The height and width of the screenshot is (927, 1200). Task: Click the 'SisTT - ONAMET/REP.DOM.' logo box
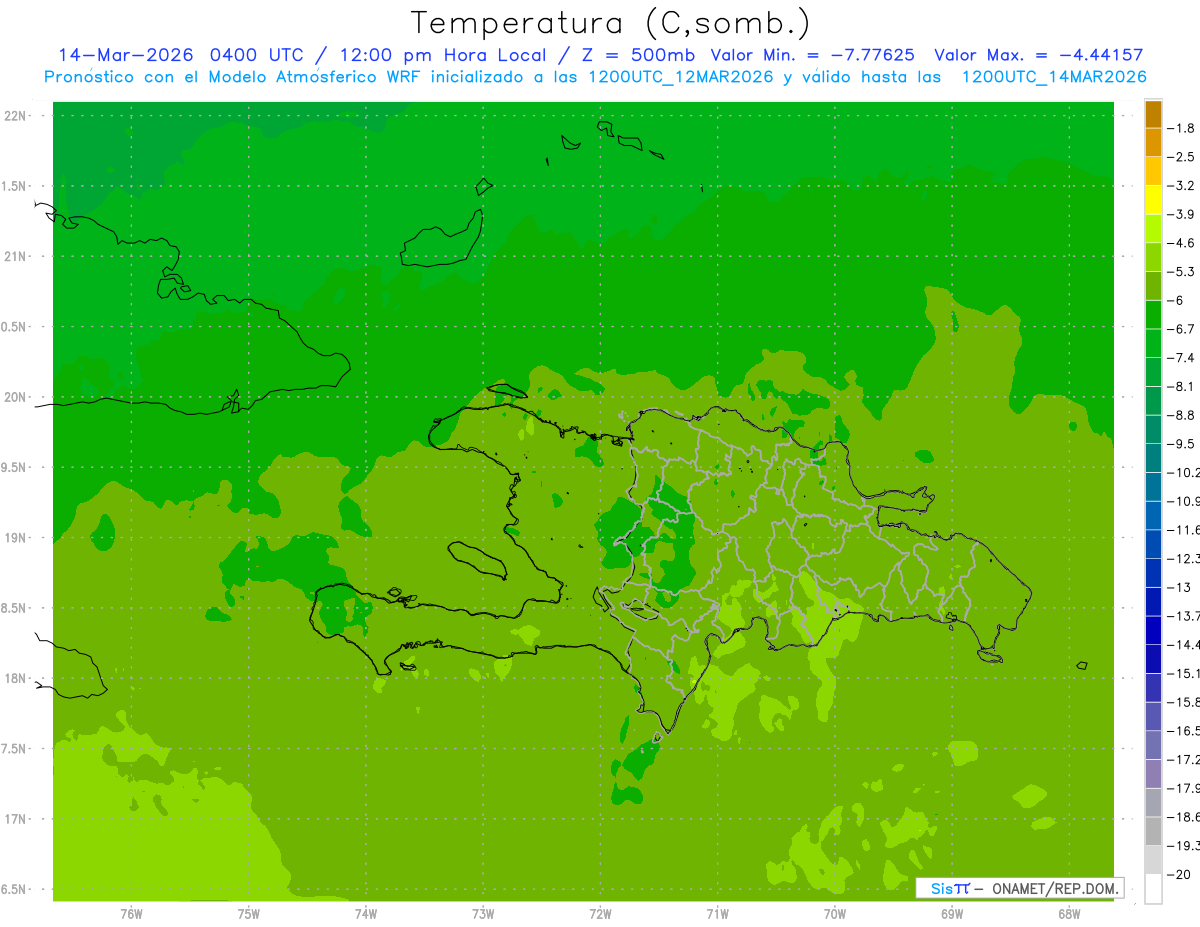(x=1019, y=888)
